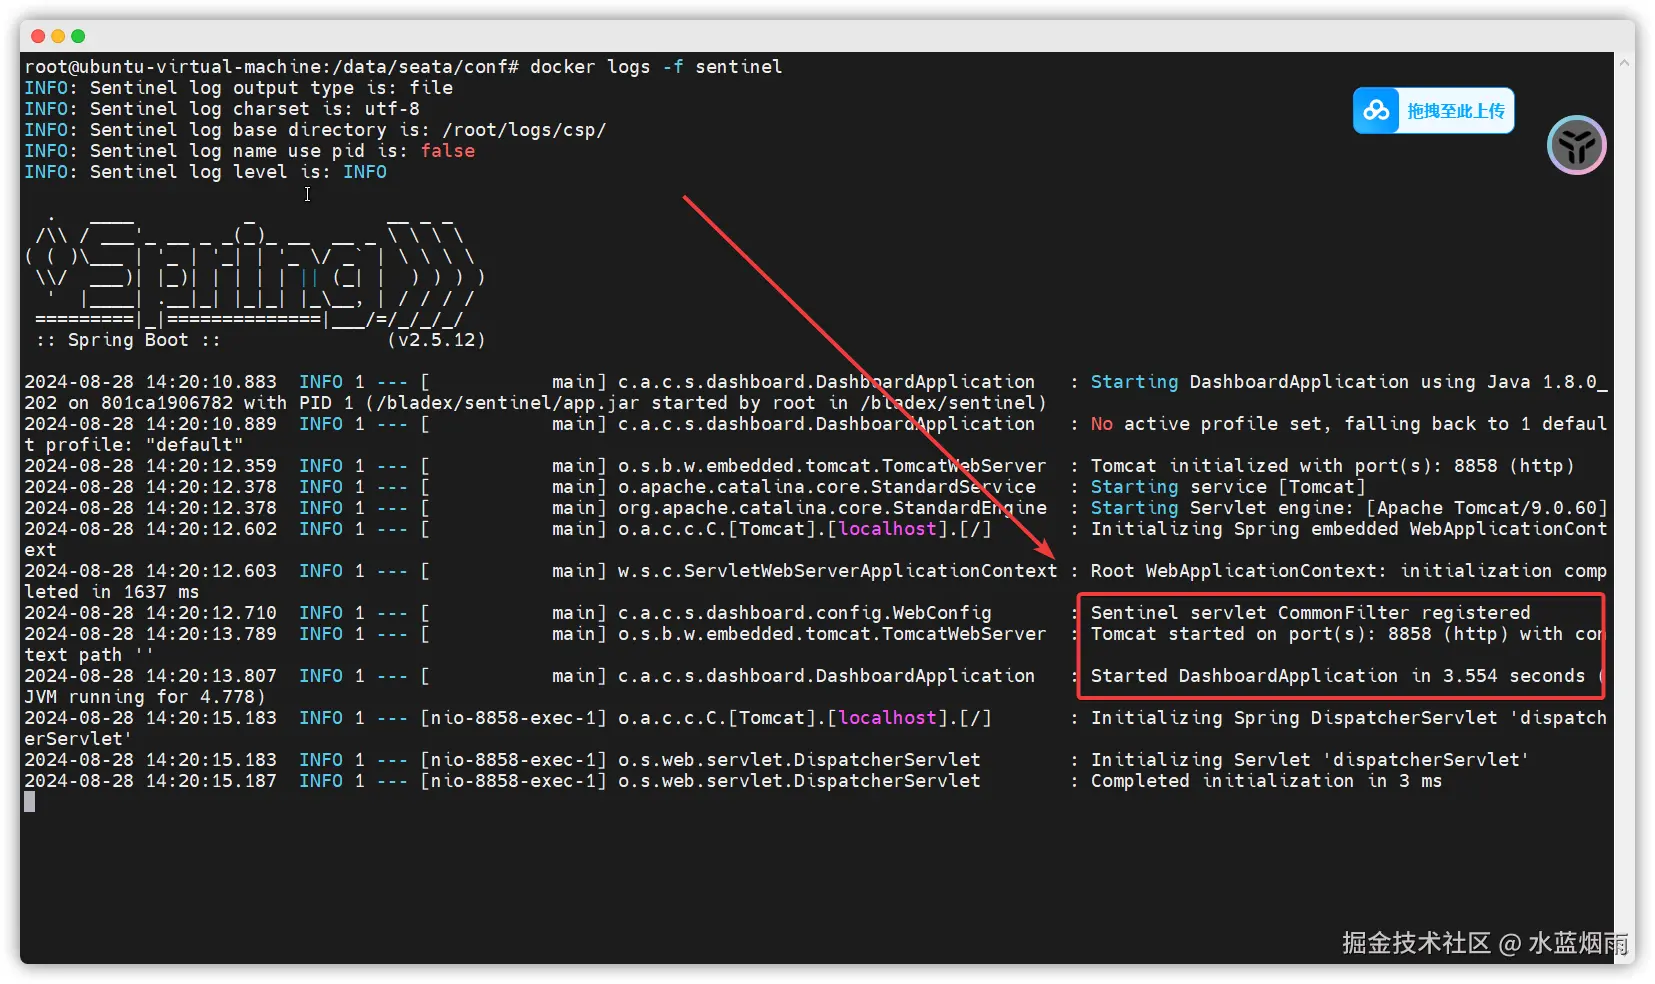The width and height of the screenshot is (1655, 984).
Task: Click 'Tomcat initialized with port(s): 8858 (http)'
Action: pyautogui.click(x=1332, y=466)
